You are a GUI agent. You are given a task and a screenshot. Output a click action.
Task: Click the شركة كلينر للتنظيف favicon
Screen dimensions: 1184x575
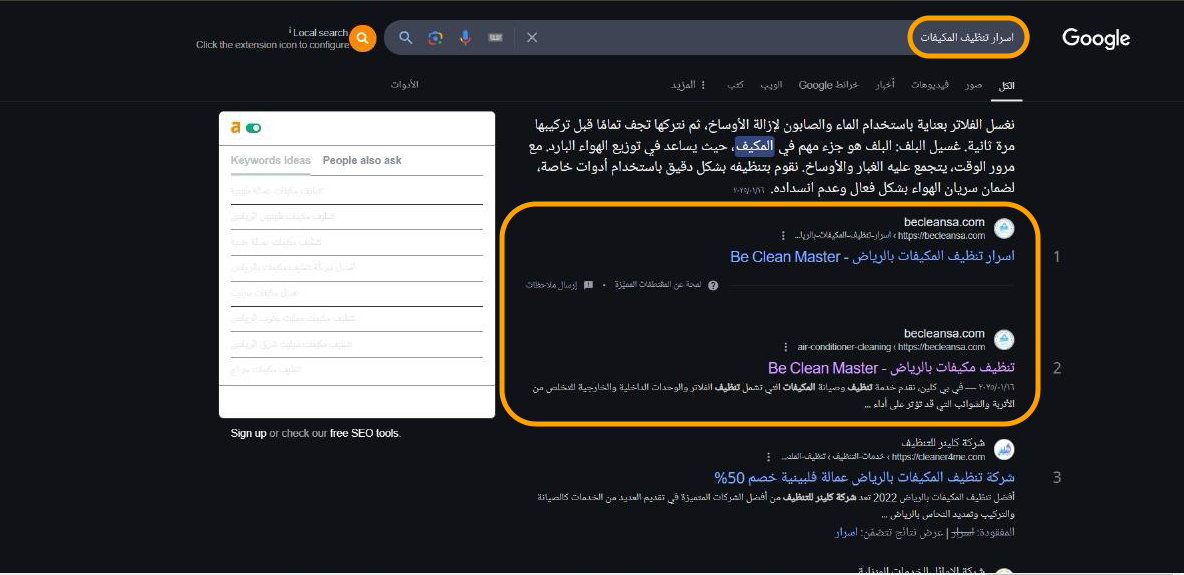pos(1004,450)
